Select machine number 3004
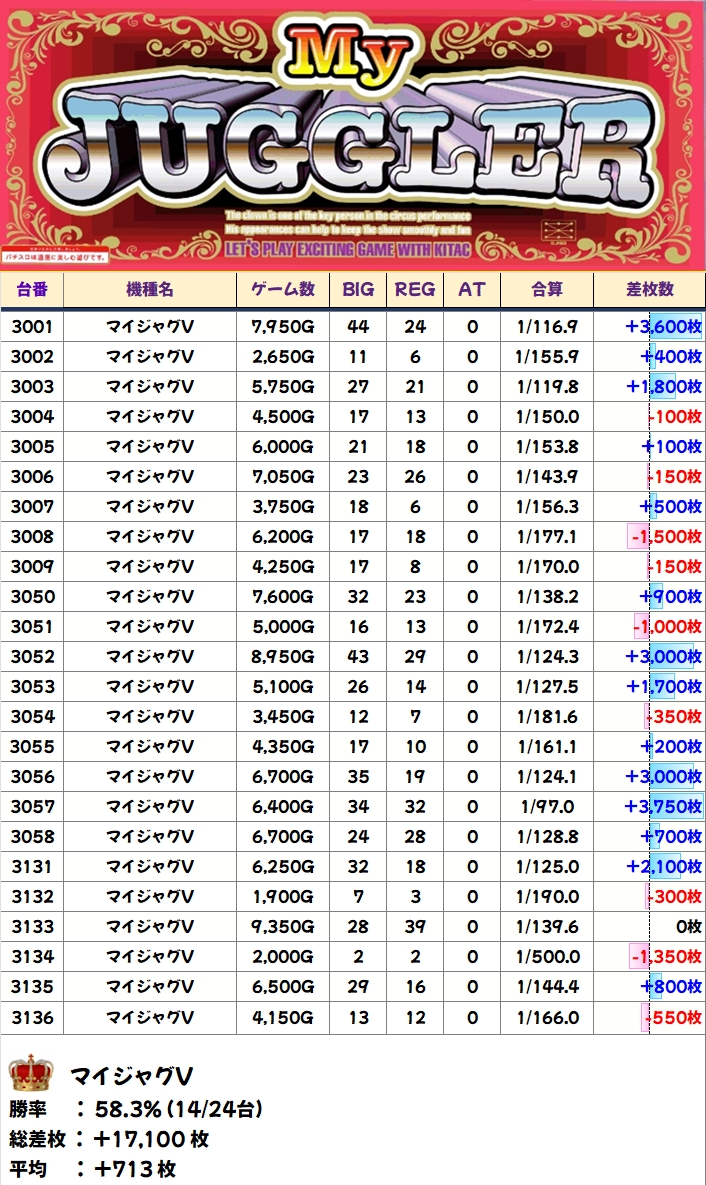Viewport: 706px width, 1185px height. point(33,416)
